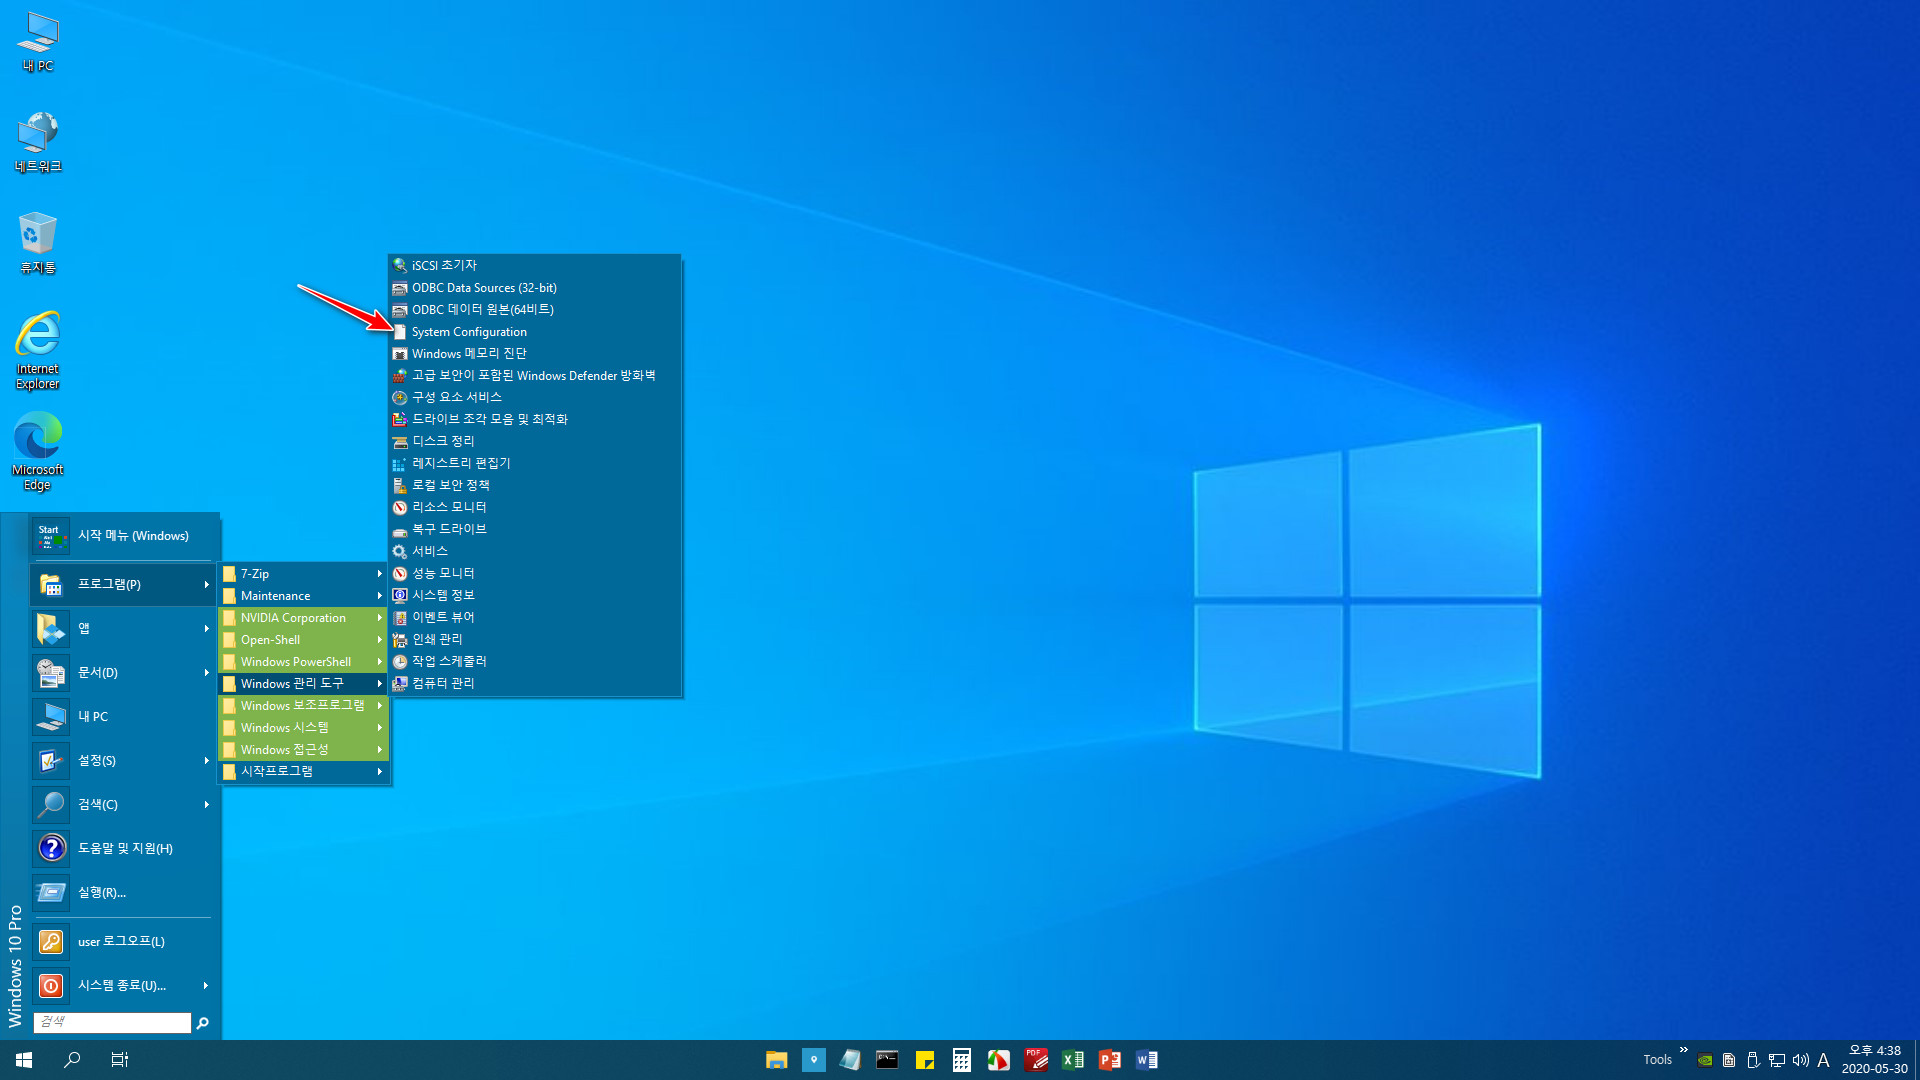The height and width of the screenshot is (1080, 1920).
Task: Open Excel from the taskbar
Action: (x=1072, y=1060)
